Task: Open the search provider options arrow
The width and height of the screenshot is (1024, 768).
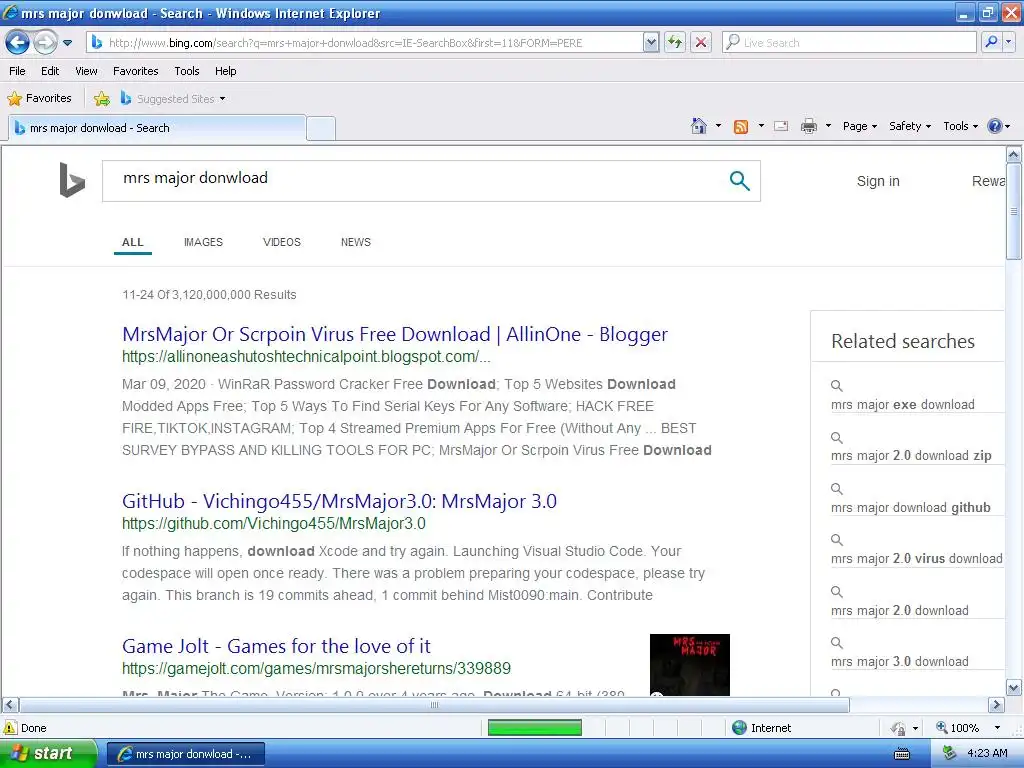Action: [1009, 43]
